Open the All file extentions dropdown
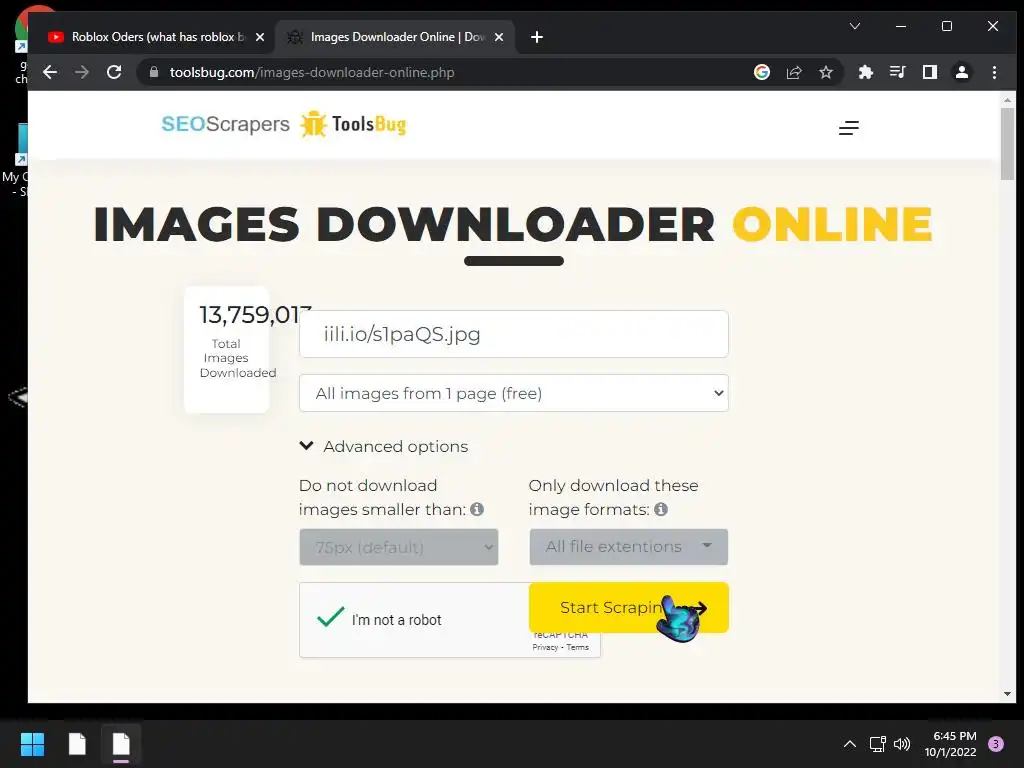 point(628,547)
